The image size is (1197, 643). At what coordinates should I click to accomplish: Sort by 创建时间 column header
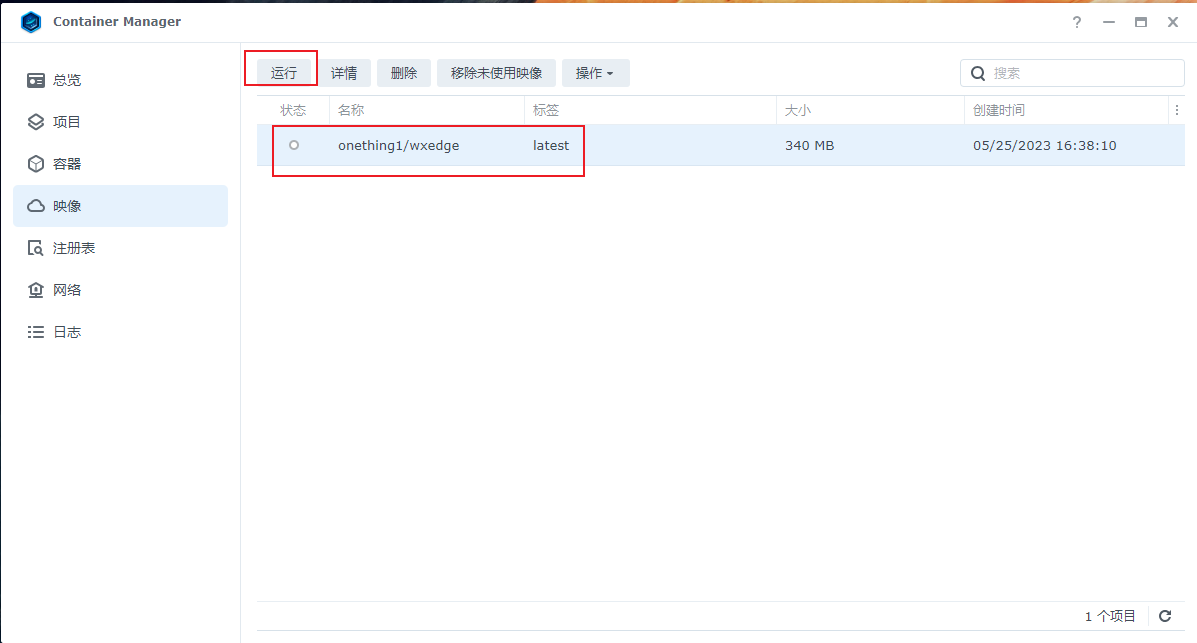click(1066, 111)
